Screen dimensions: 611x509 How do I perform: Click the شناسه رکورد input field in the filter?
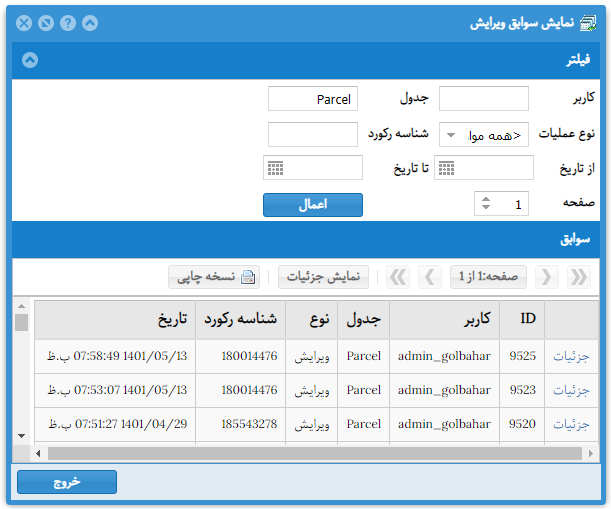tap(313, 135)
